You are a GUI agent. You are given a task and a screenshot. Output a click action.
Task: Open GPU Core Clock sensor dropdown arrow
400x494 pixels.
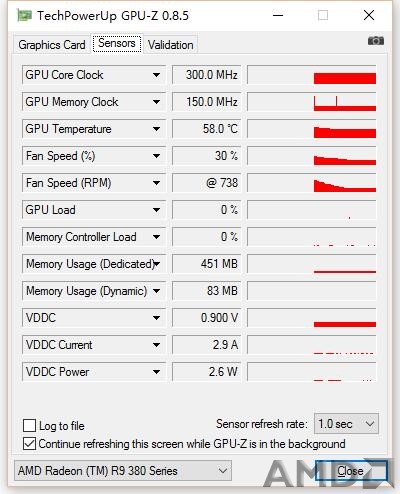(x=156, y=75)
